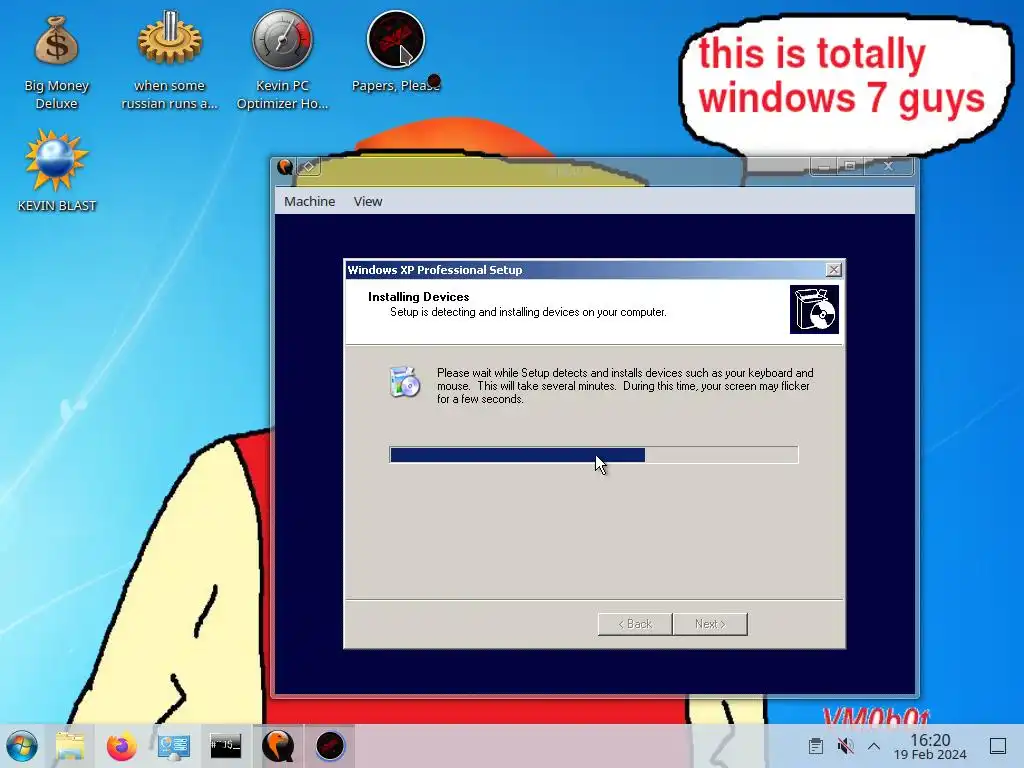This screenshot has width=1024, height=768.
Task: Maximize the QEMU window
Action: 850,167
